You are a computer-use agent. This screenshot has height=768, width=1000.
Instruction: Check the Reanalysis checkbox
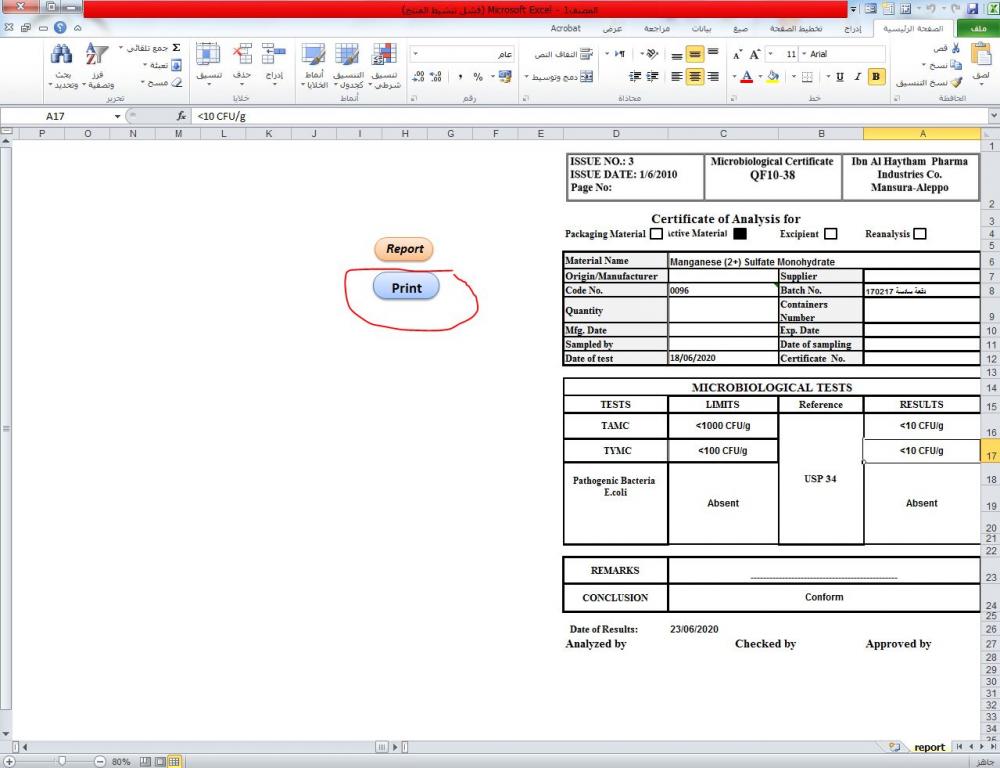(x=920, y=234)
